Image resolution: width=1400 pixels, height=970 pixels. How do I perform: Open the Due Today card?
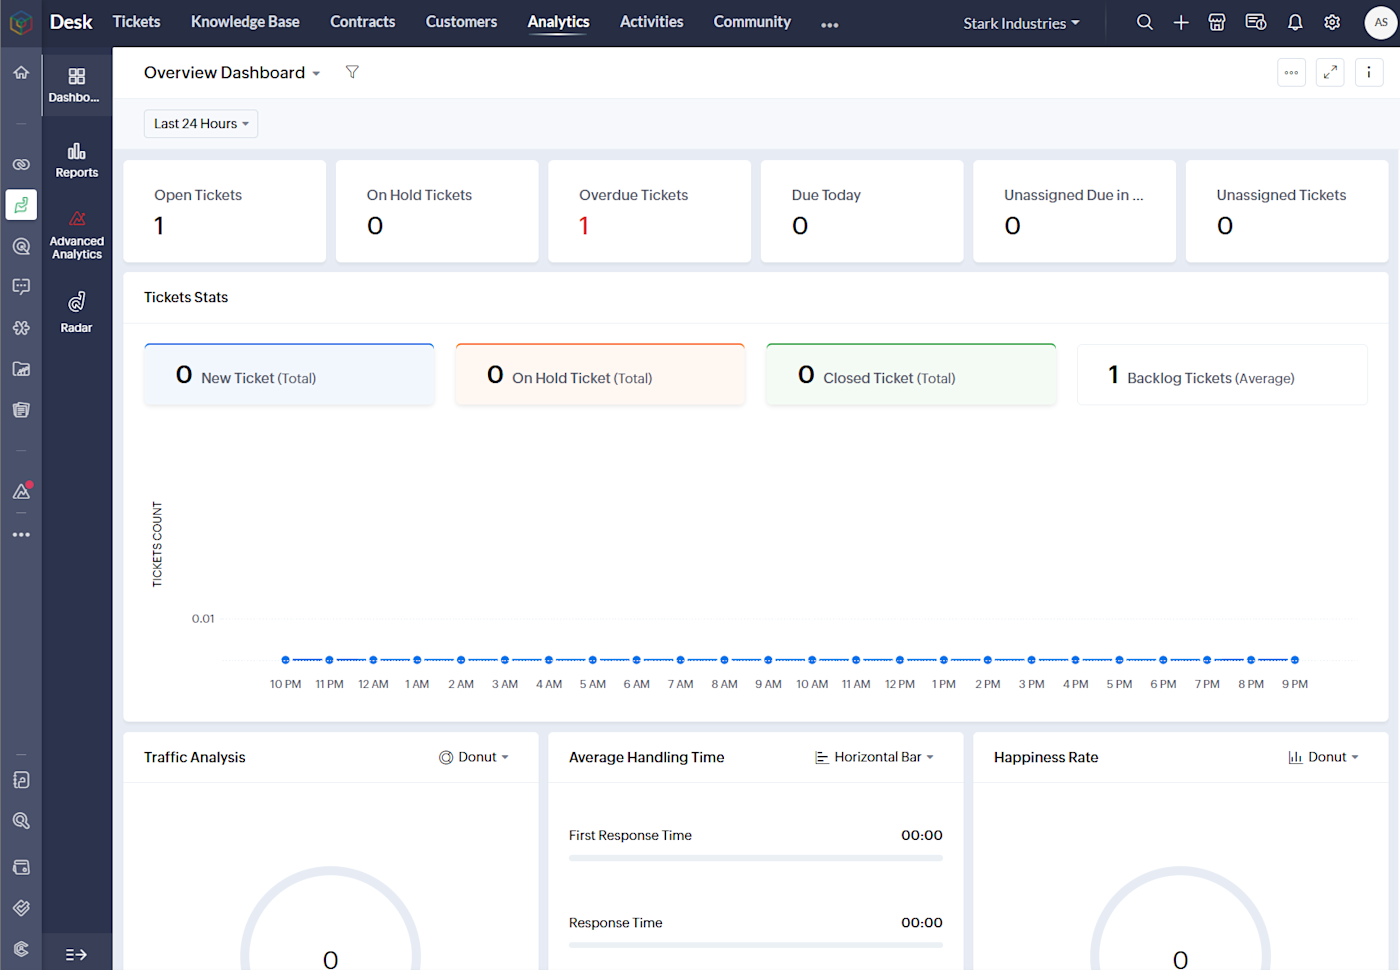(x=862, y=211)
